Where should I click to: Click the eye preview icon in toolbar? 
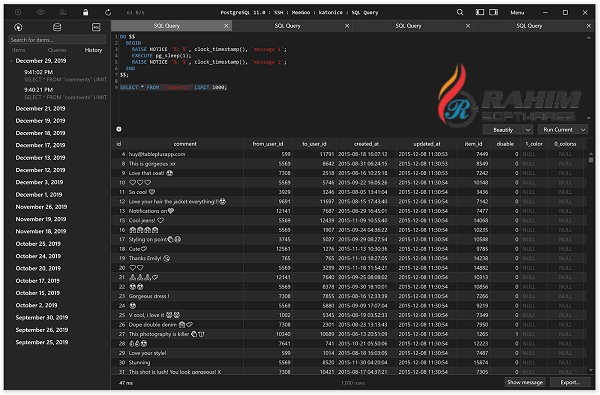pos(41,12)
